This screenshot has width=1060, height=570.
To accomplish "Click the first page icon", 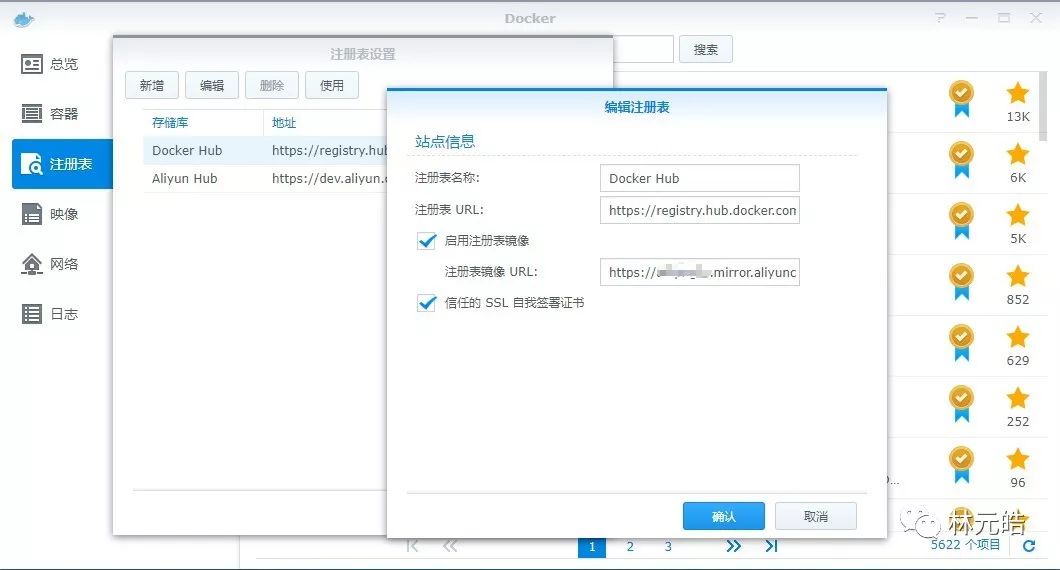I will coord(412,546).
